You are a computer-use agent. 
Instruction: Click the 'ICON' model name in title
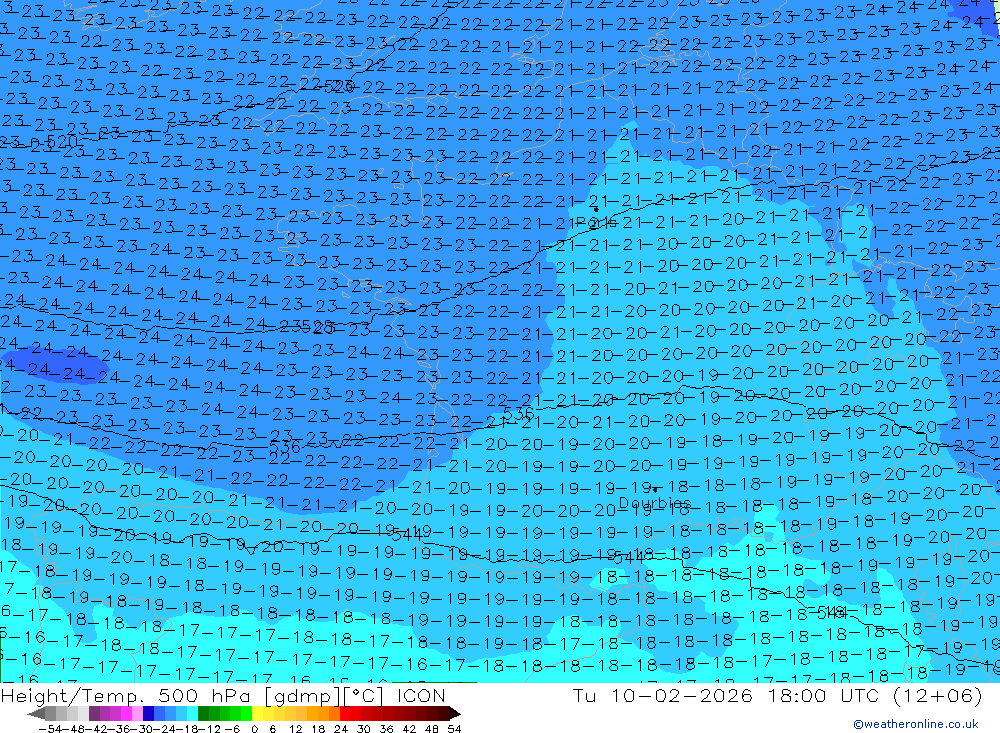click(421, 695)
